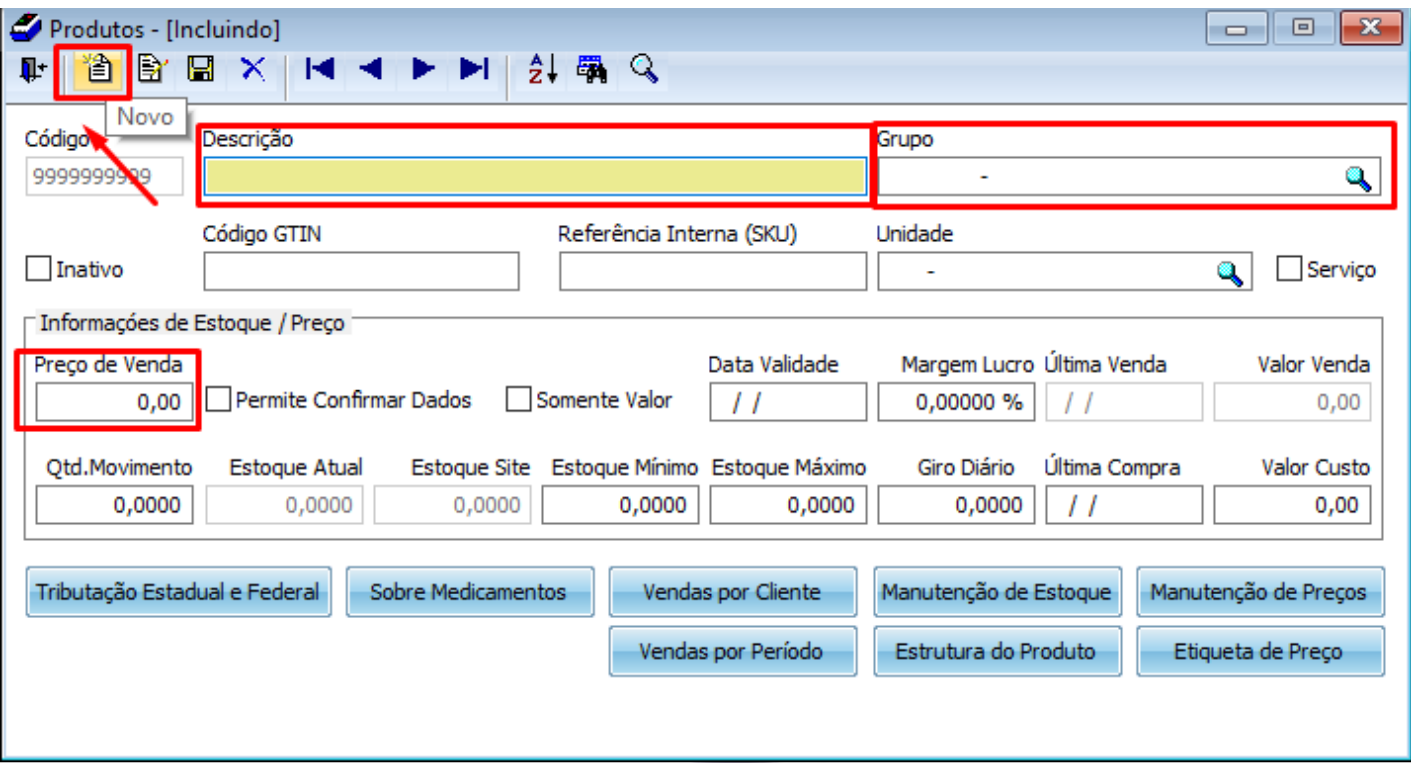Viewport: 1411px width, 763px height.
Task: Click the Última Compra date field
Action: (1124, 505)
